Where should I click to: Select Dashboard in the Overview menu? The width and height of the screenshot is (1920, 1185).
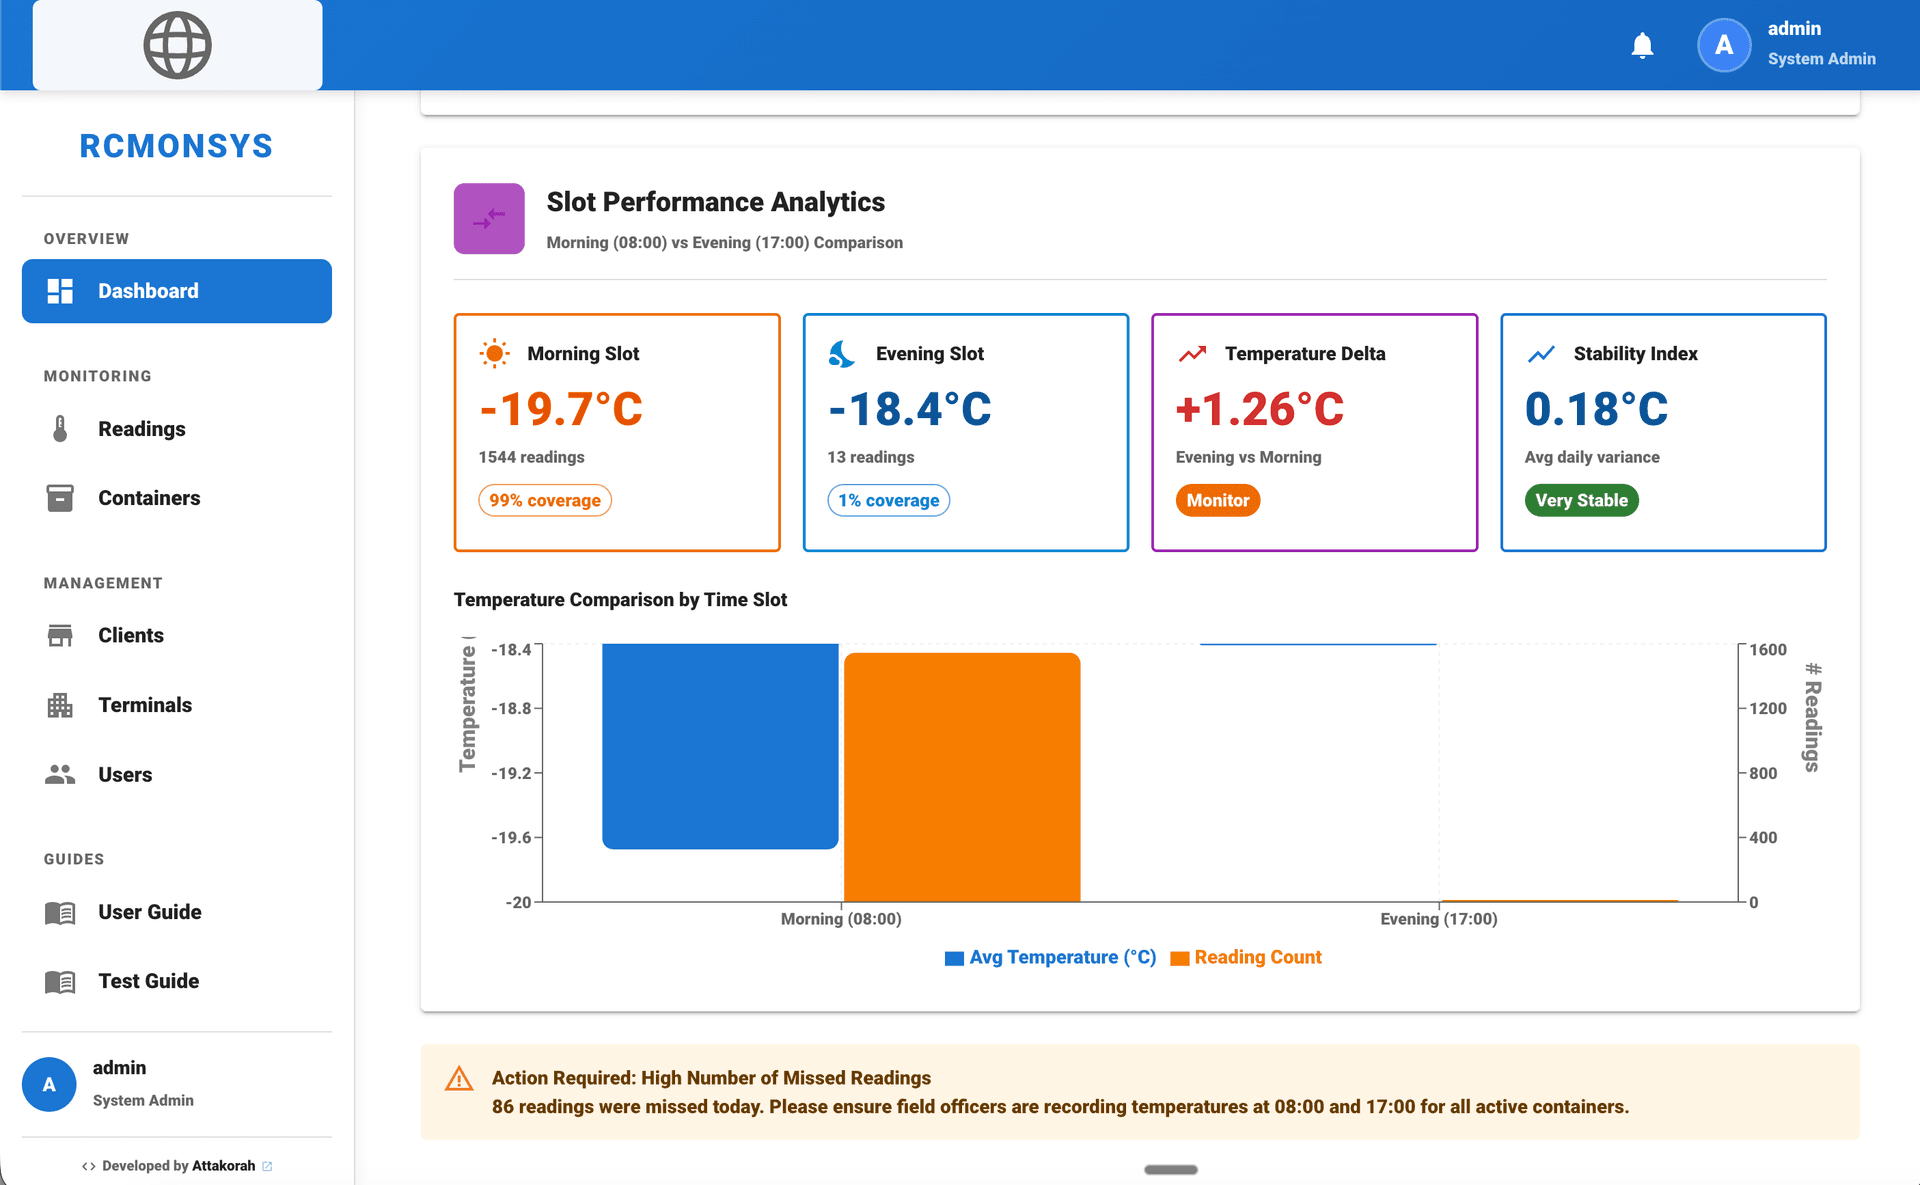[x=147, y=291]
